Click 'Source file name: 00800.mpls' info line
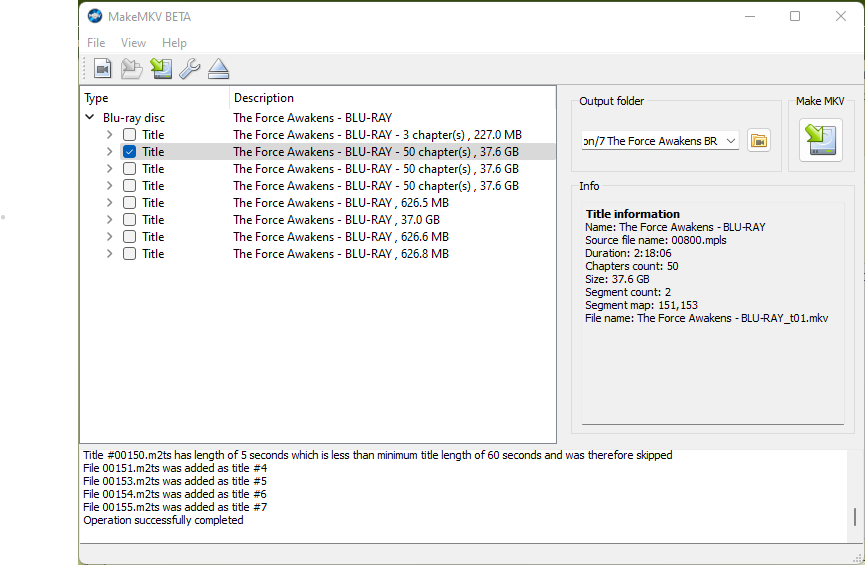The width and height of the screenshot is (865, 565). tap(655, 240)
